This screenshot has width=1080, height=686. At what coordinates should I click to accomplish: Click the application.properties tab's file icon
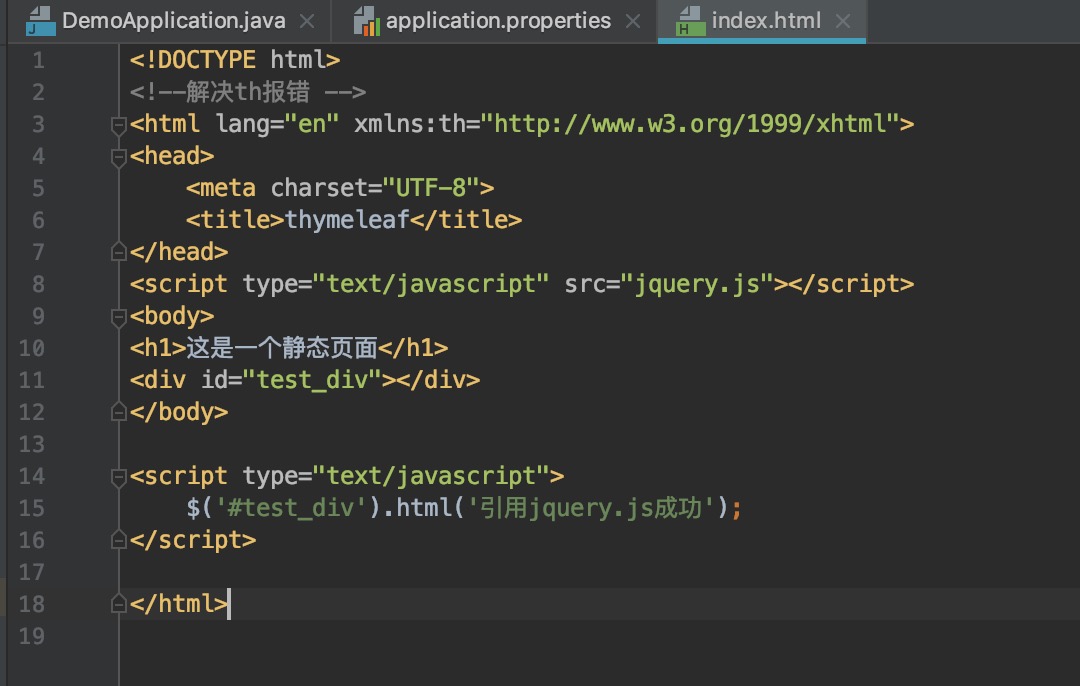367,21
